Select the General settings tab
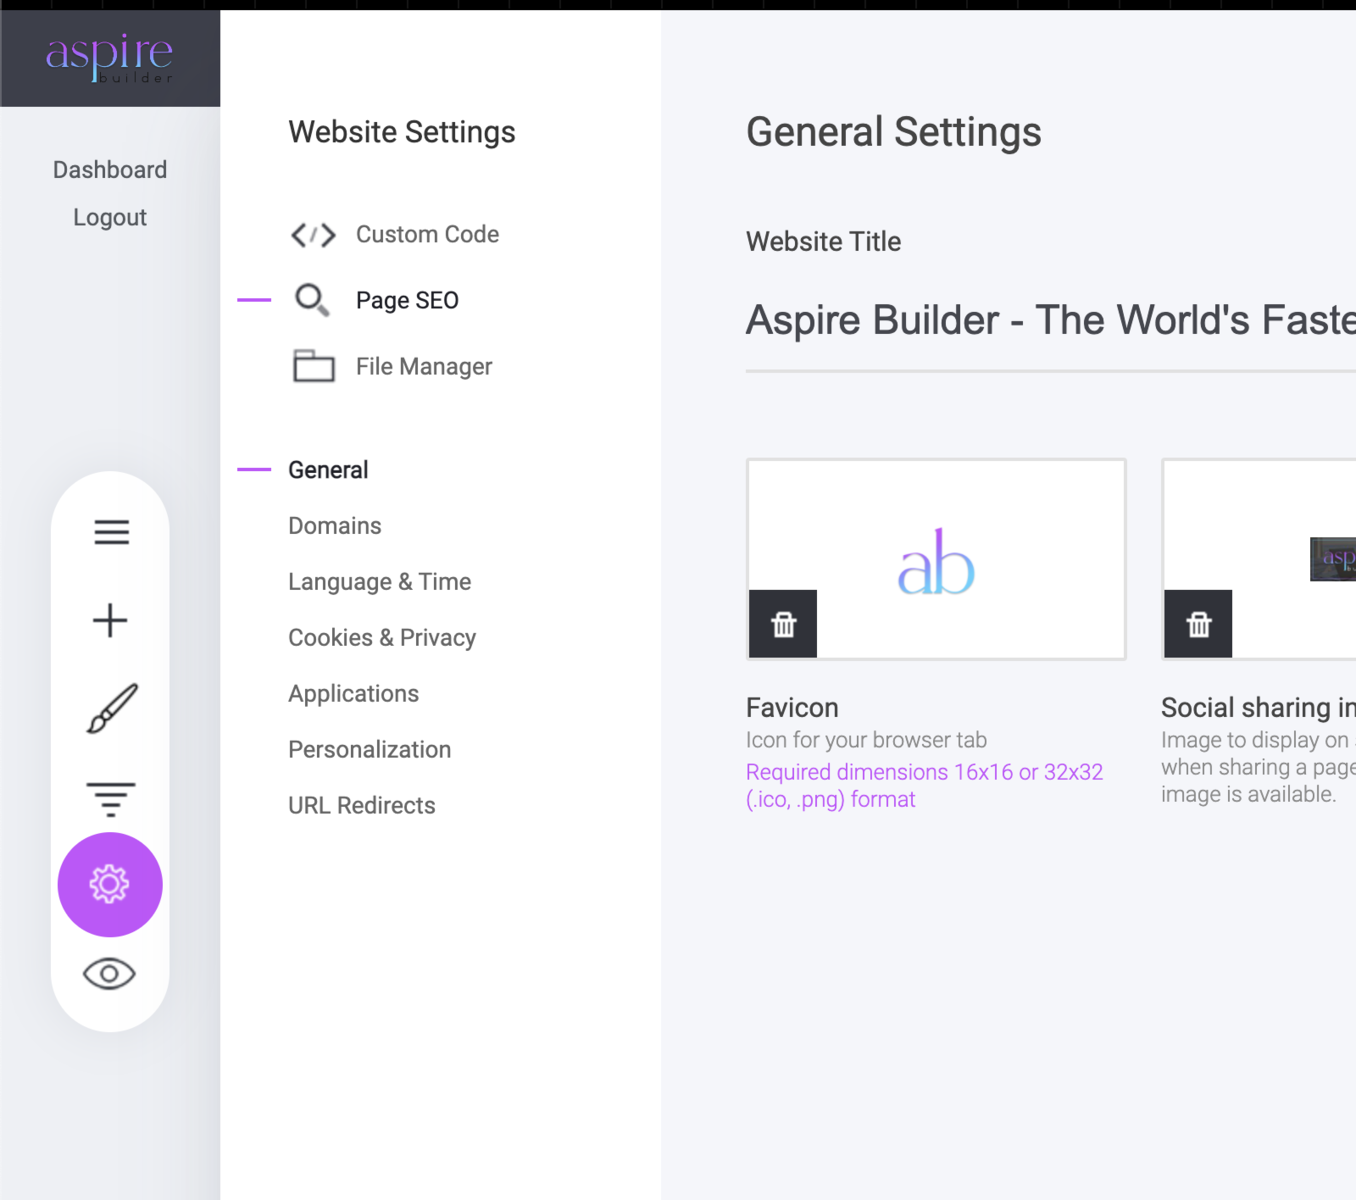Image resolution: width=1356 pixels, height=1200 pixels. [x=328, y=470]
